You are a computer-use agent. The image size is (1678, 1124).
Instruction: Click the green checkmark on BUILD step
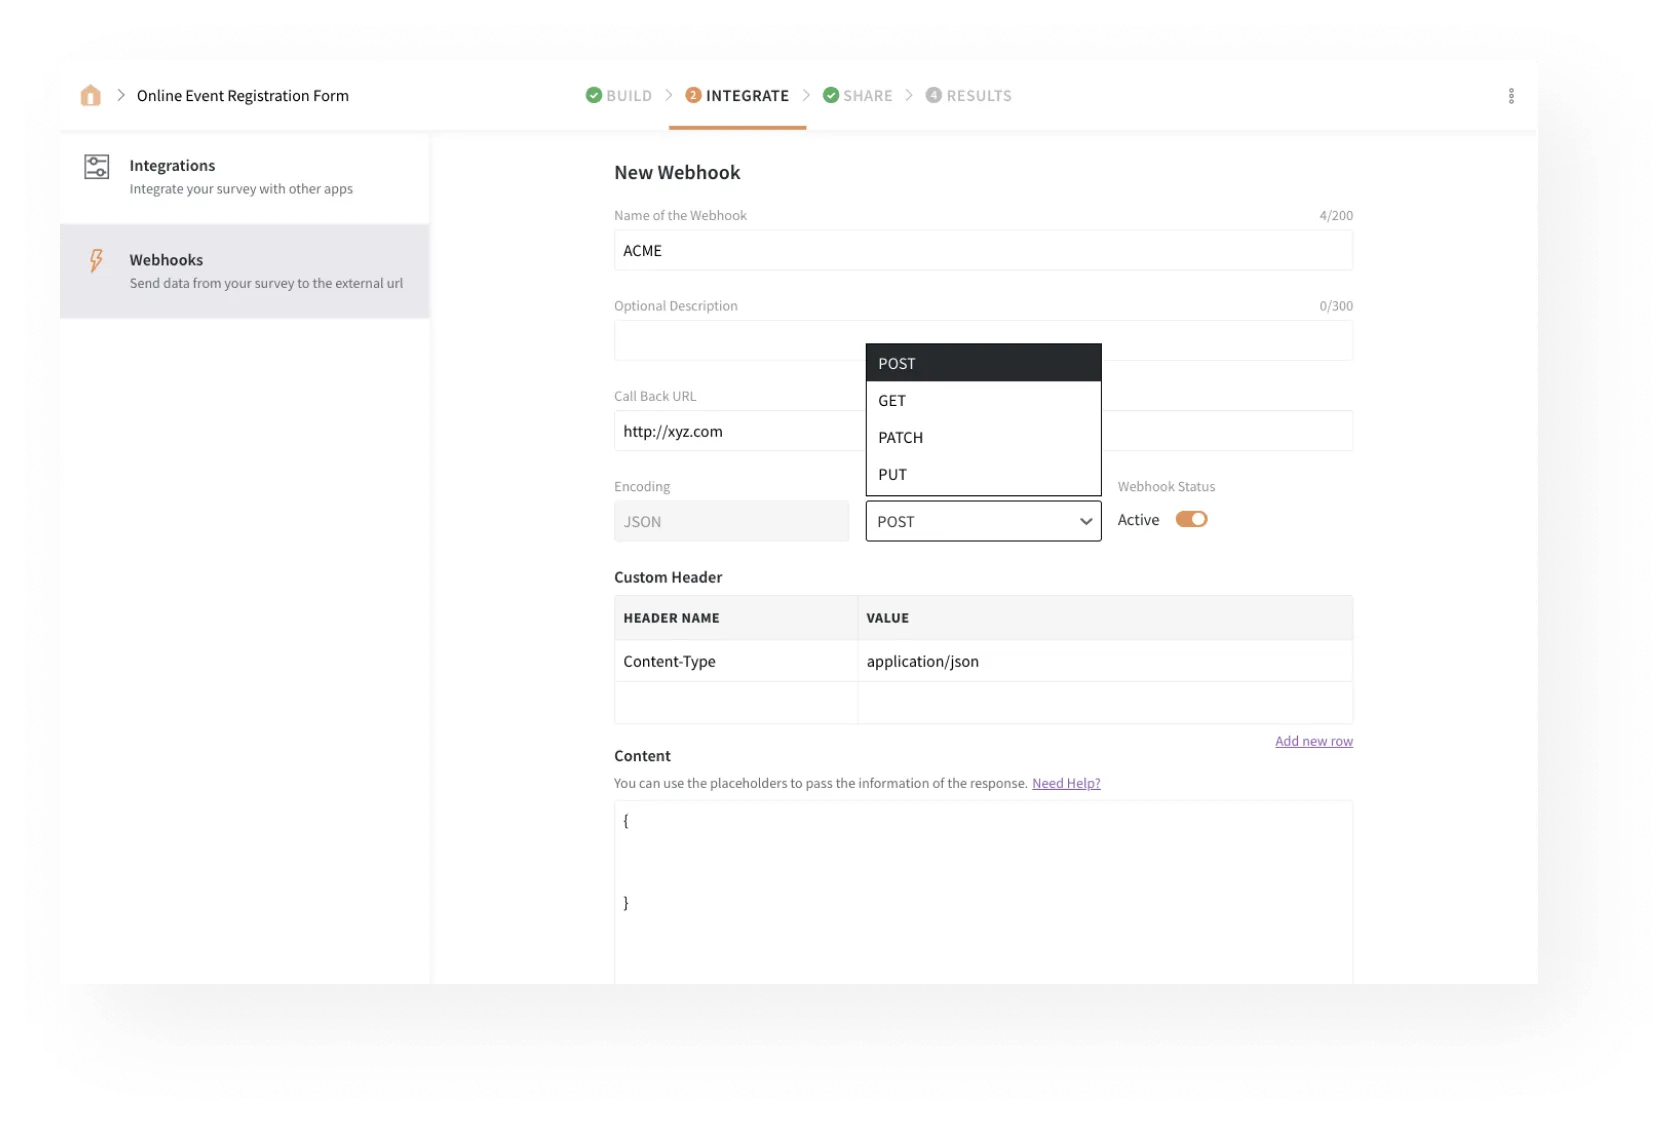pyautogui.click(x=592, y=95)
